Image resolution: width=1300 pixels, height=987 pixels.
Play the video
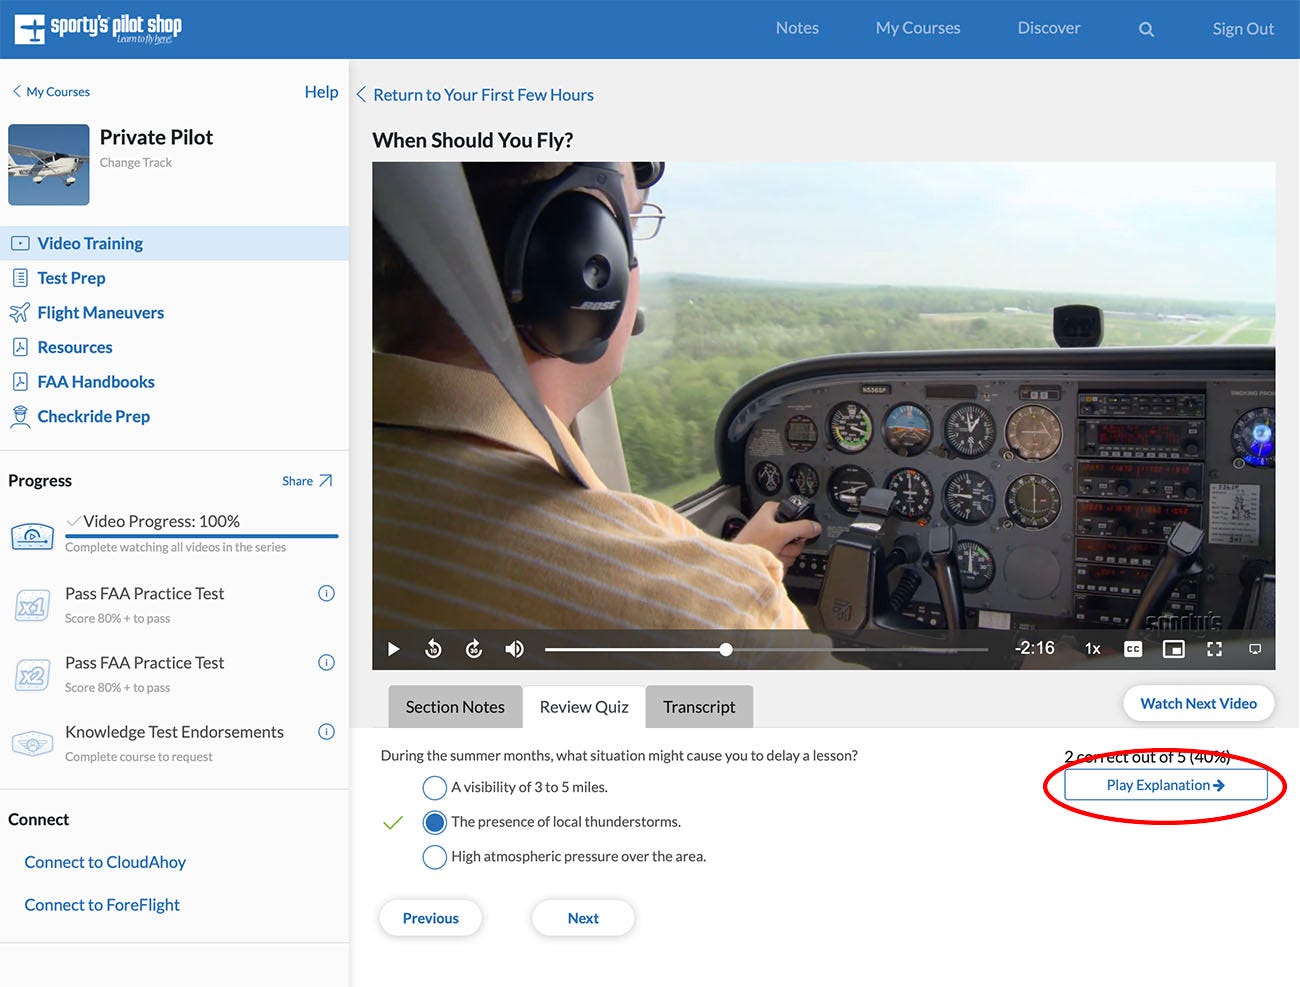(x=393, y=648)
